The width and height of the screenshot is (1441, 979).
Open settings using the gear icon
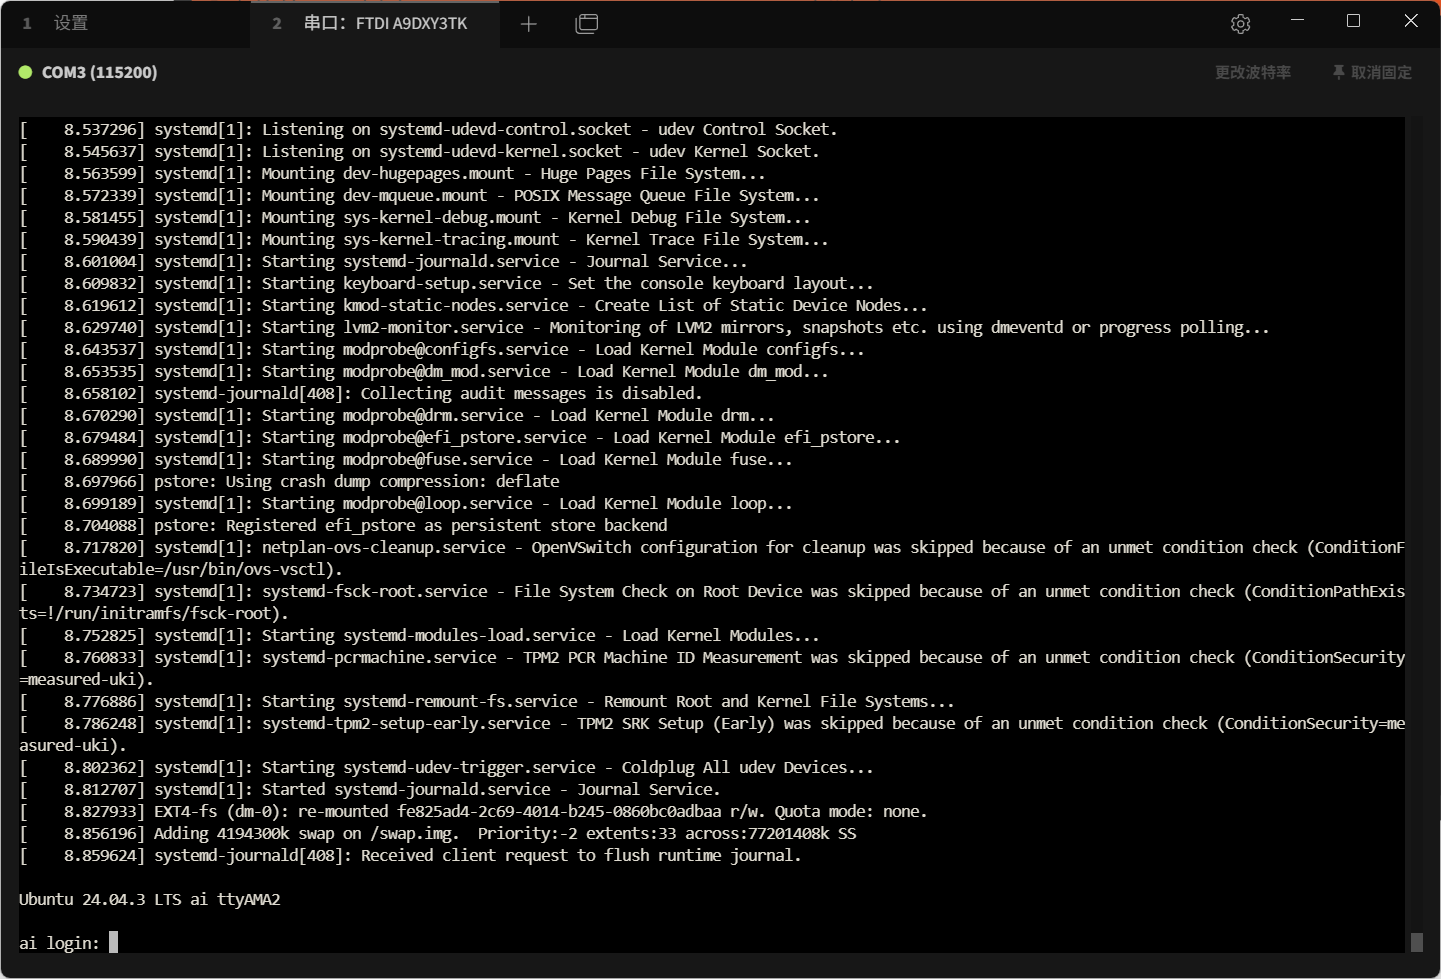(1240, 24)
